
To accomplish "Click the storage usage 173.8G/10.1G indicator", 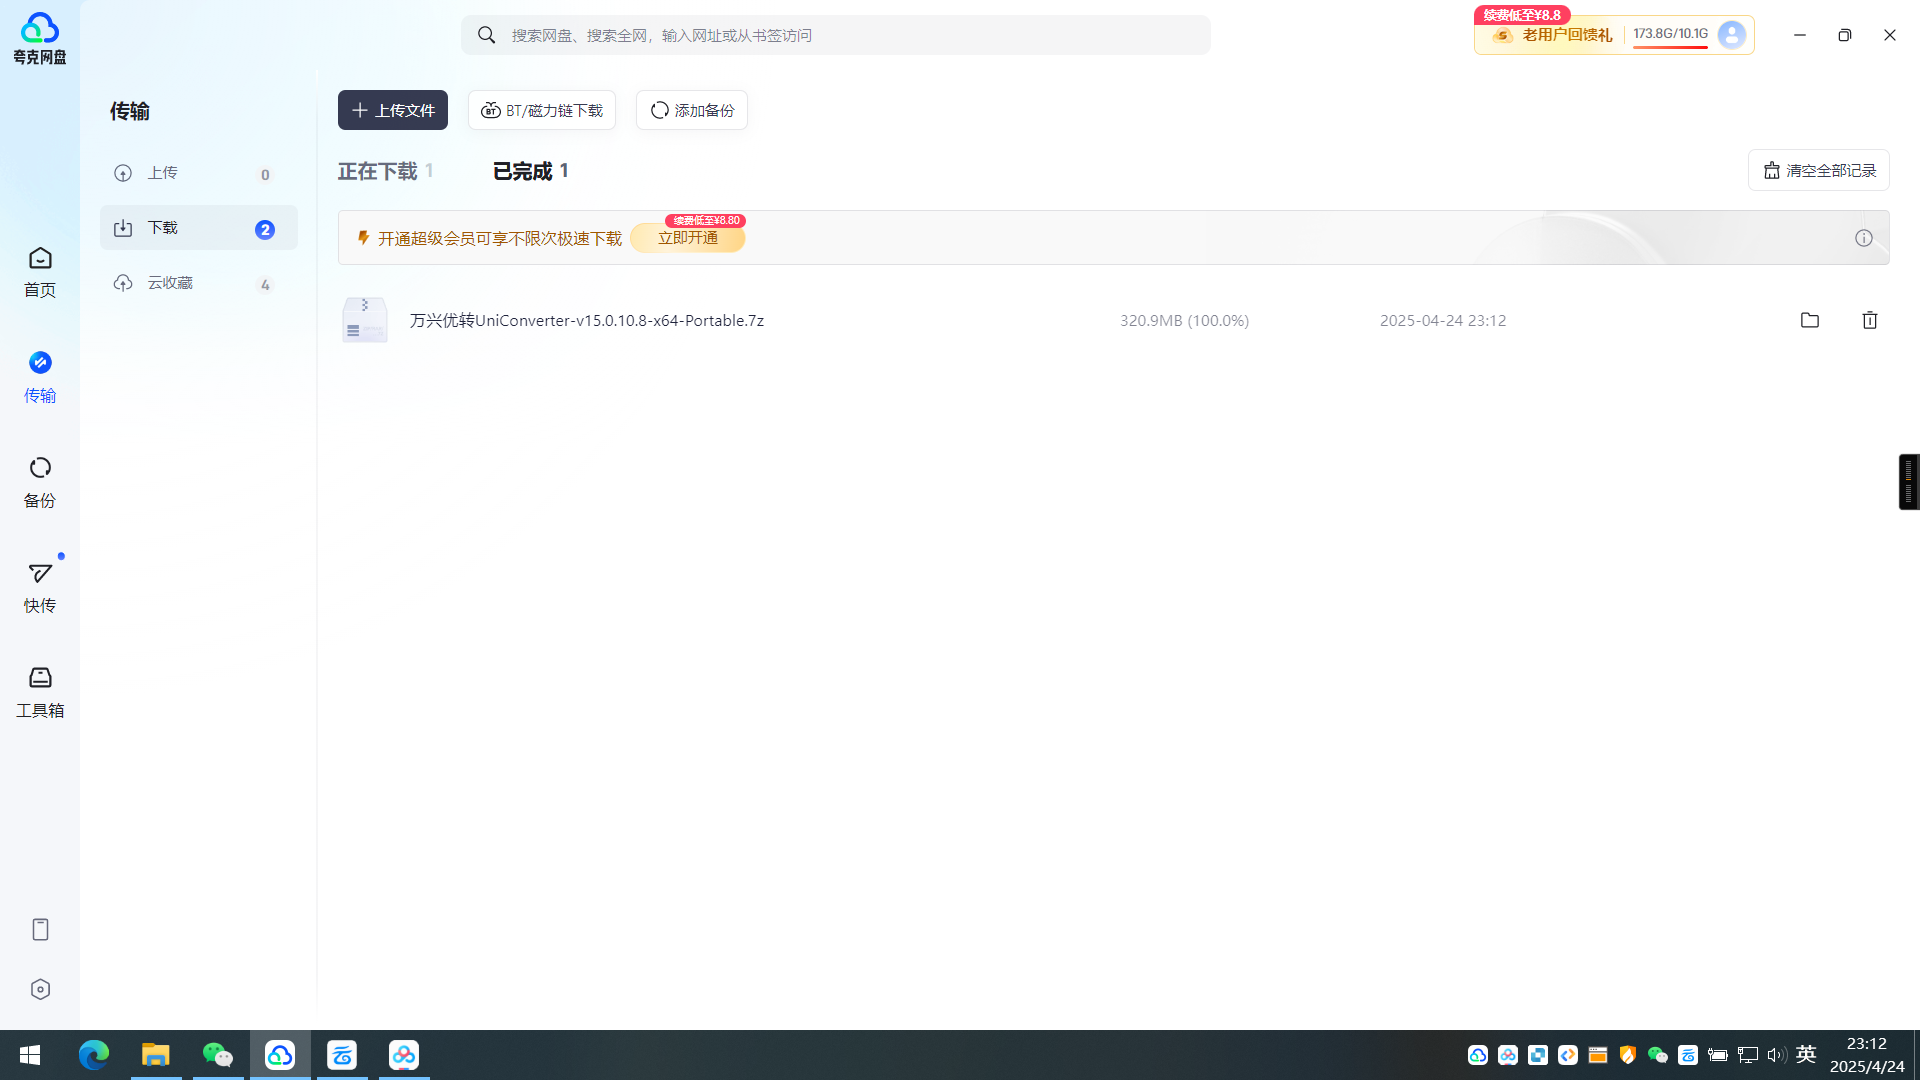I will tap(1670, 35).
